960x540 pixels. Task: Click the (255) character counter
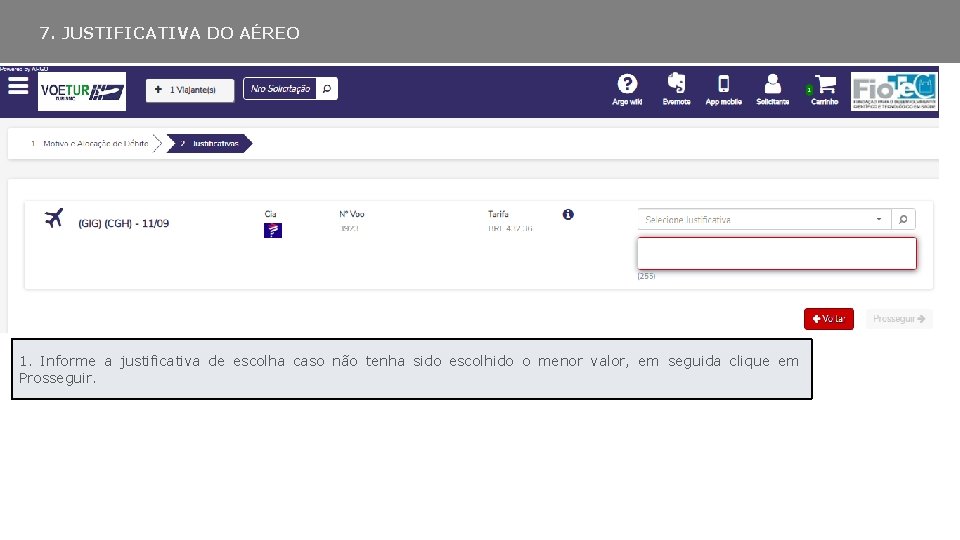[x=647, y=276]
